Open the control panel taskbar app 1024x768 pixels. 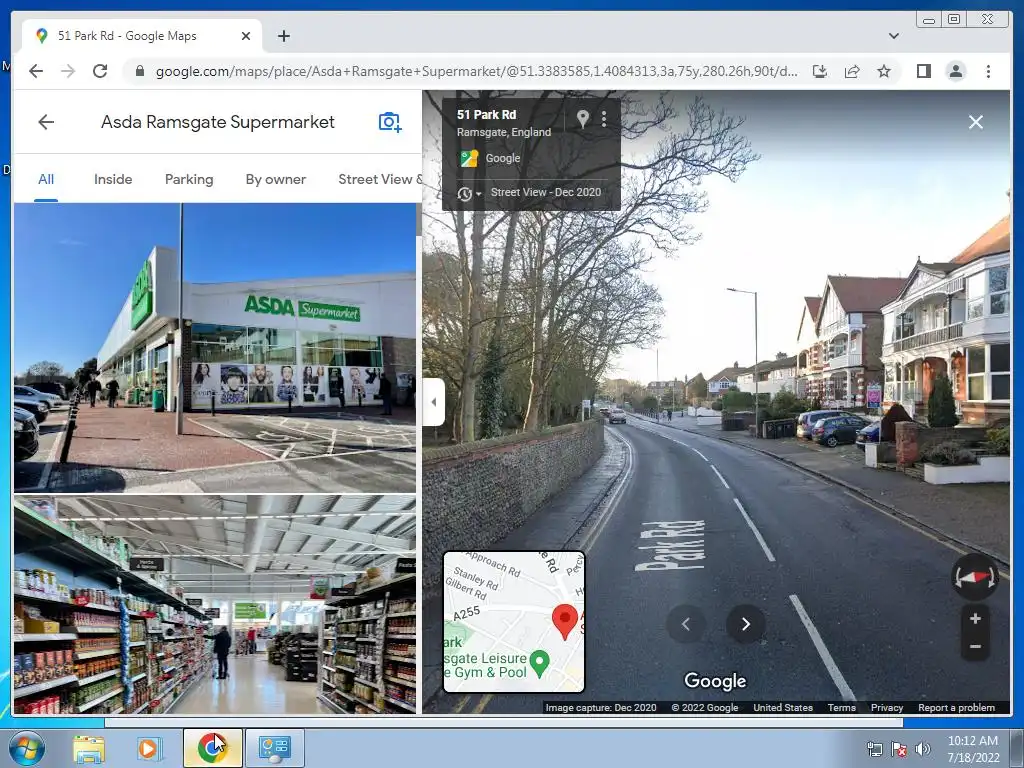point(274,748)
